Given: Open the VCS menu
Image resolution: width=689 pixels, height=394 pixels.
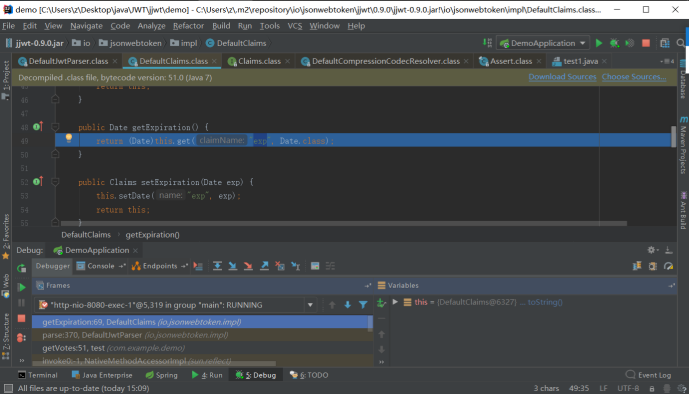Looking at the screenshot, I should coord(294,26).
